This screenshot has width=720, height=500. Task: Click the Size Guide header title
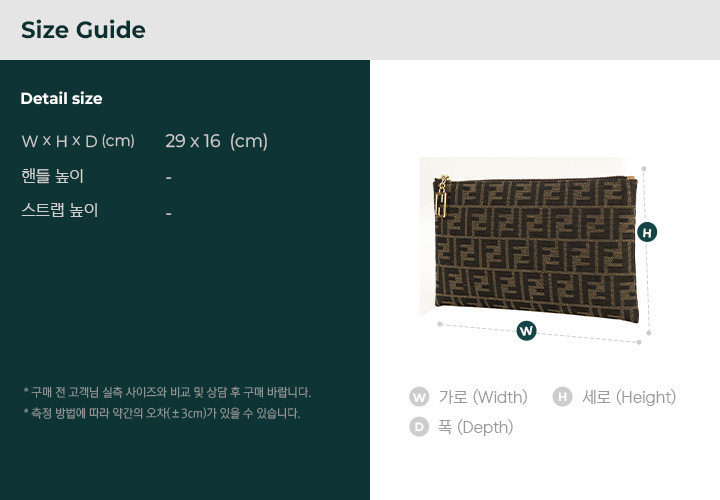pyautogui.click(x=83, y=30)
